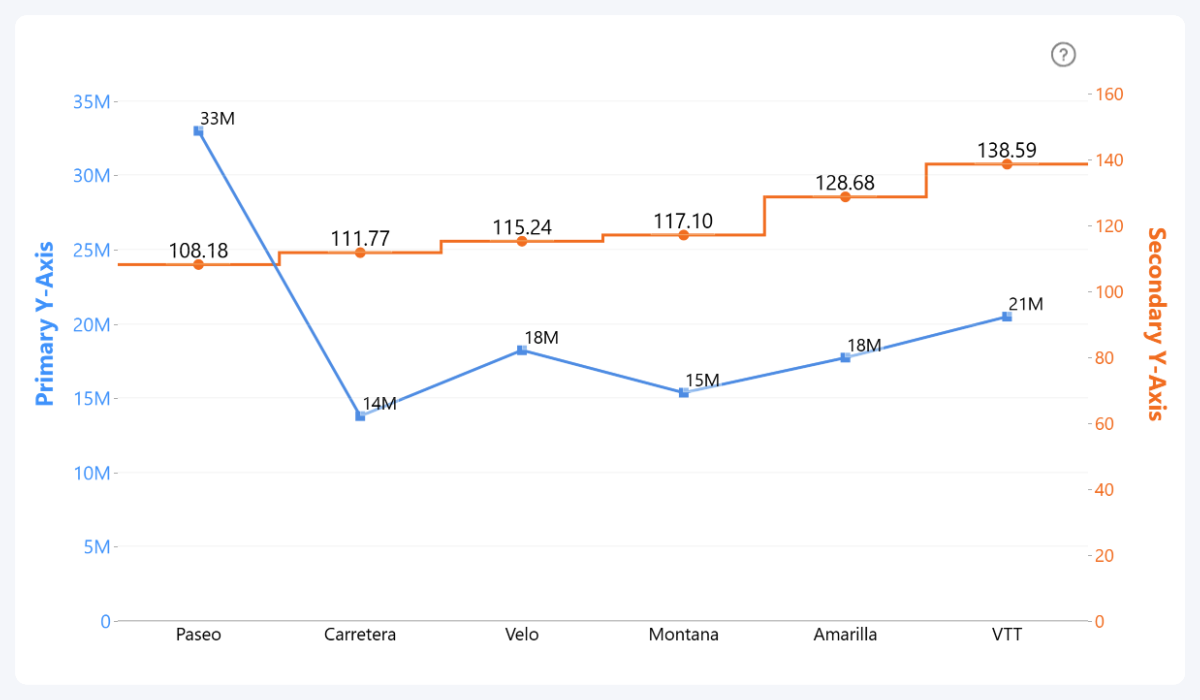Select the orange 128.68 Amarilla point
The width and height of the screenshot is (1200, 700).
(845, 197)
